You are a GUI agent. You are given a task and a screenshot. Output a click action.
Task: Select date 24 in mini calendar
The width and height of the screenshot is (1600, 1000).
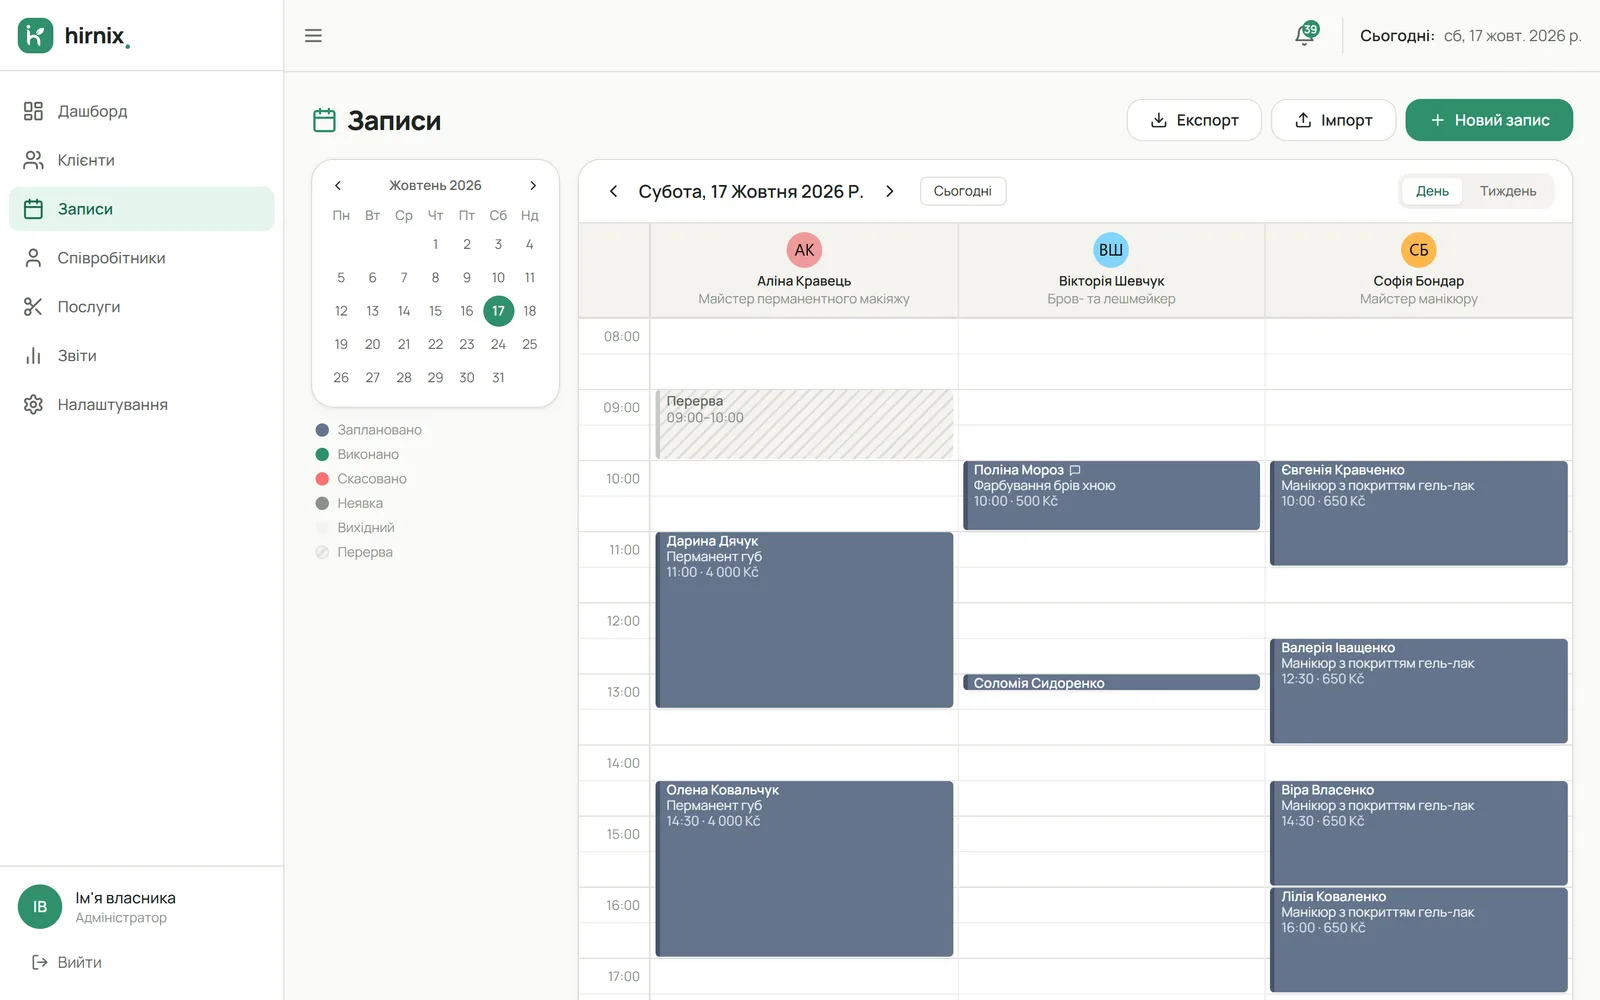click(498, 344)
